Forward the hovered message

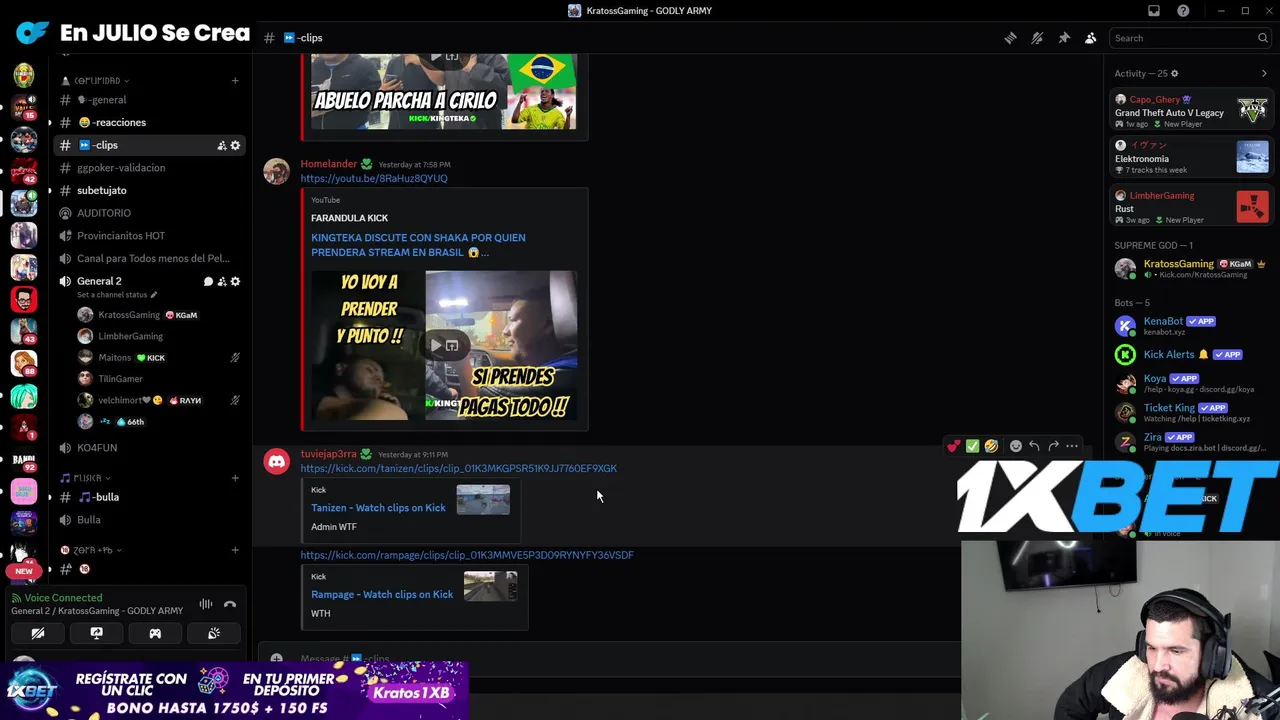1053,446
